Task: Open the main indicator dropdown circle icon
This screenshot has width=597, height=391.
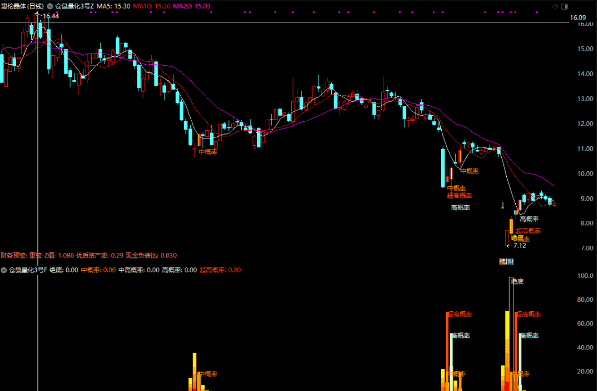Action: point(50,6)
